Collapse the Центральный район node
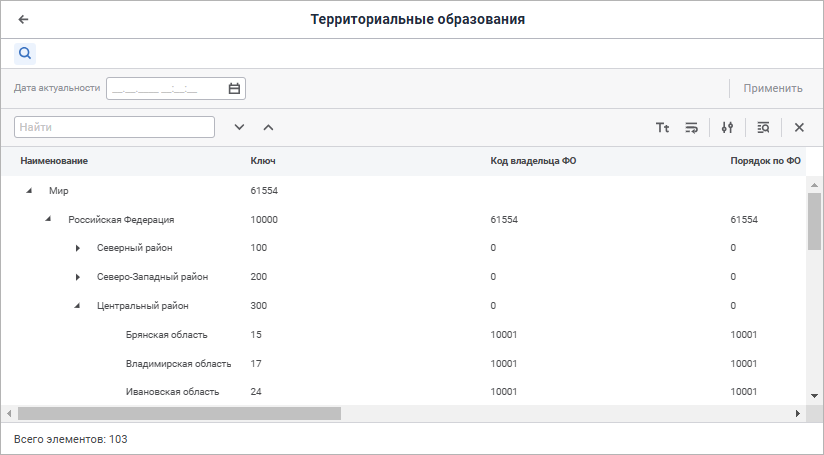 (77, 306)
